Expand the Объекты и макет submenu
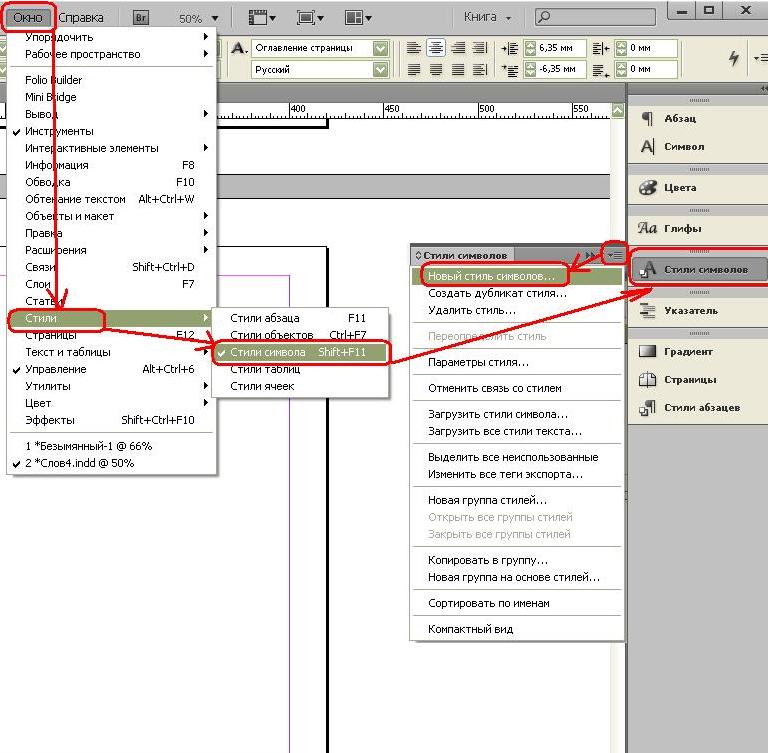Image resolution: width=768 pixels, height=753 pixels. (112, 216)
